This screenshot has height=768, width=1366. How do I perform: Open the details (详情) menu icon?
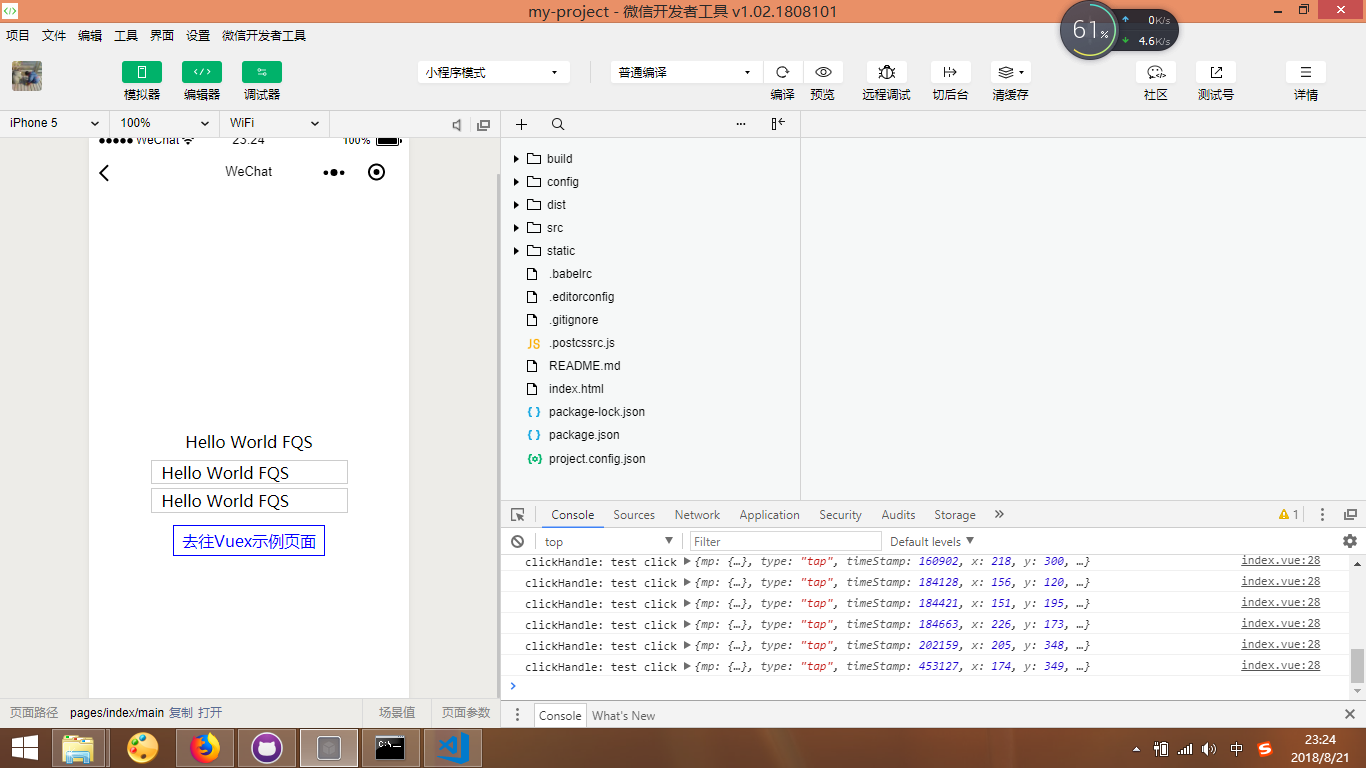1306,72
